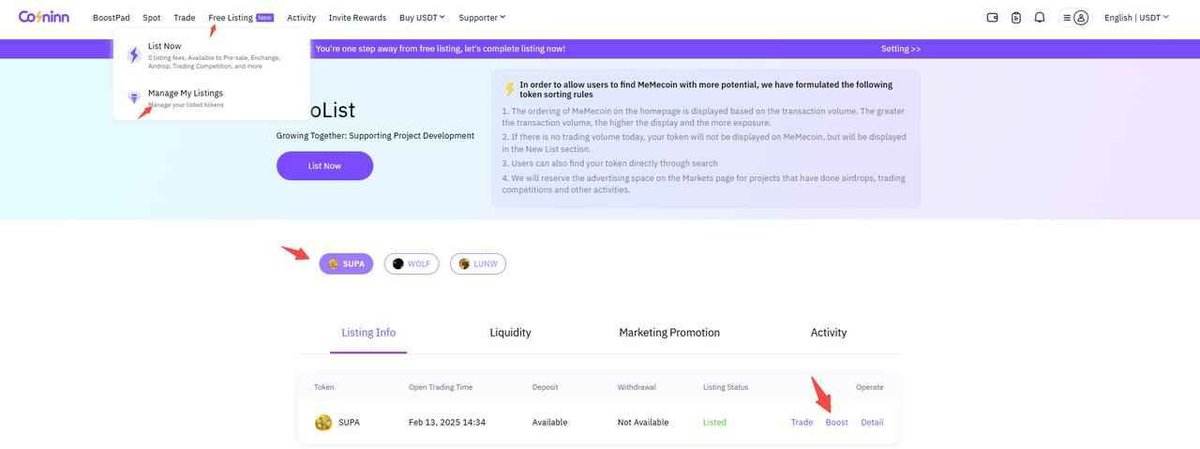Expand the Buy USDT dropdown
The image size is (1200, 449).
[422, 17]
